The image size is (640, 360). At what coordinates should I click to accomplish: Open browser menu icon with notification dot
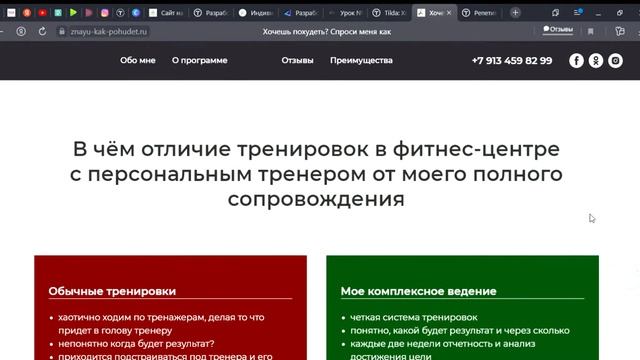click(578, 13)
